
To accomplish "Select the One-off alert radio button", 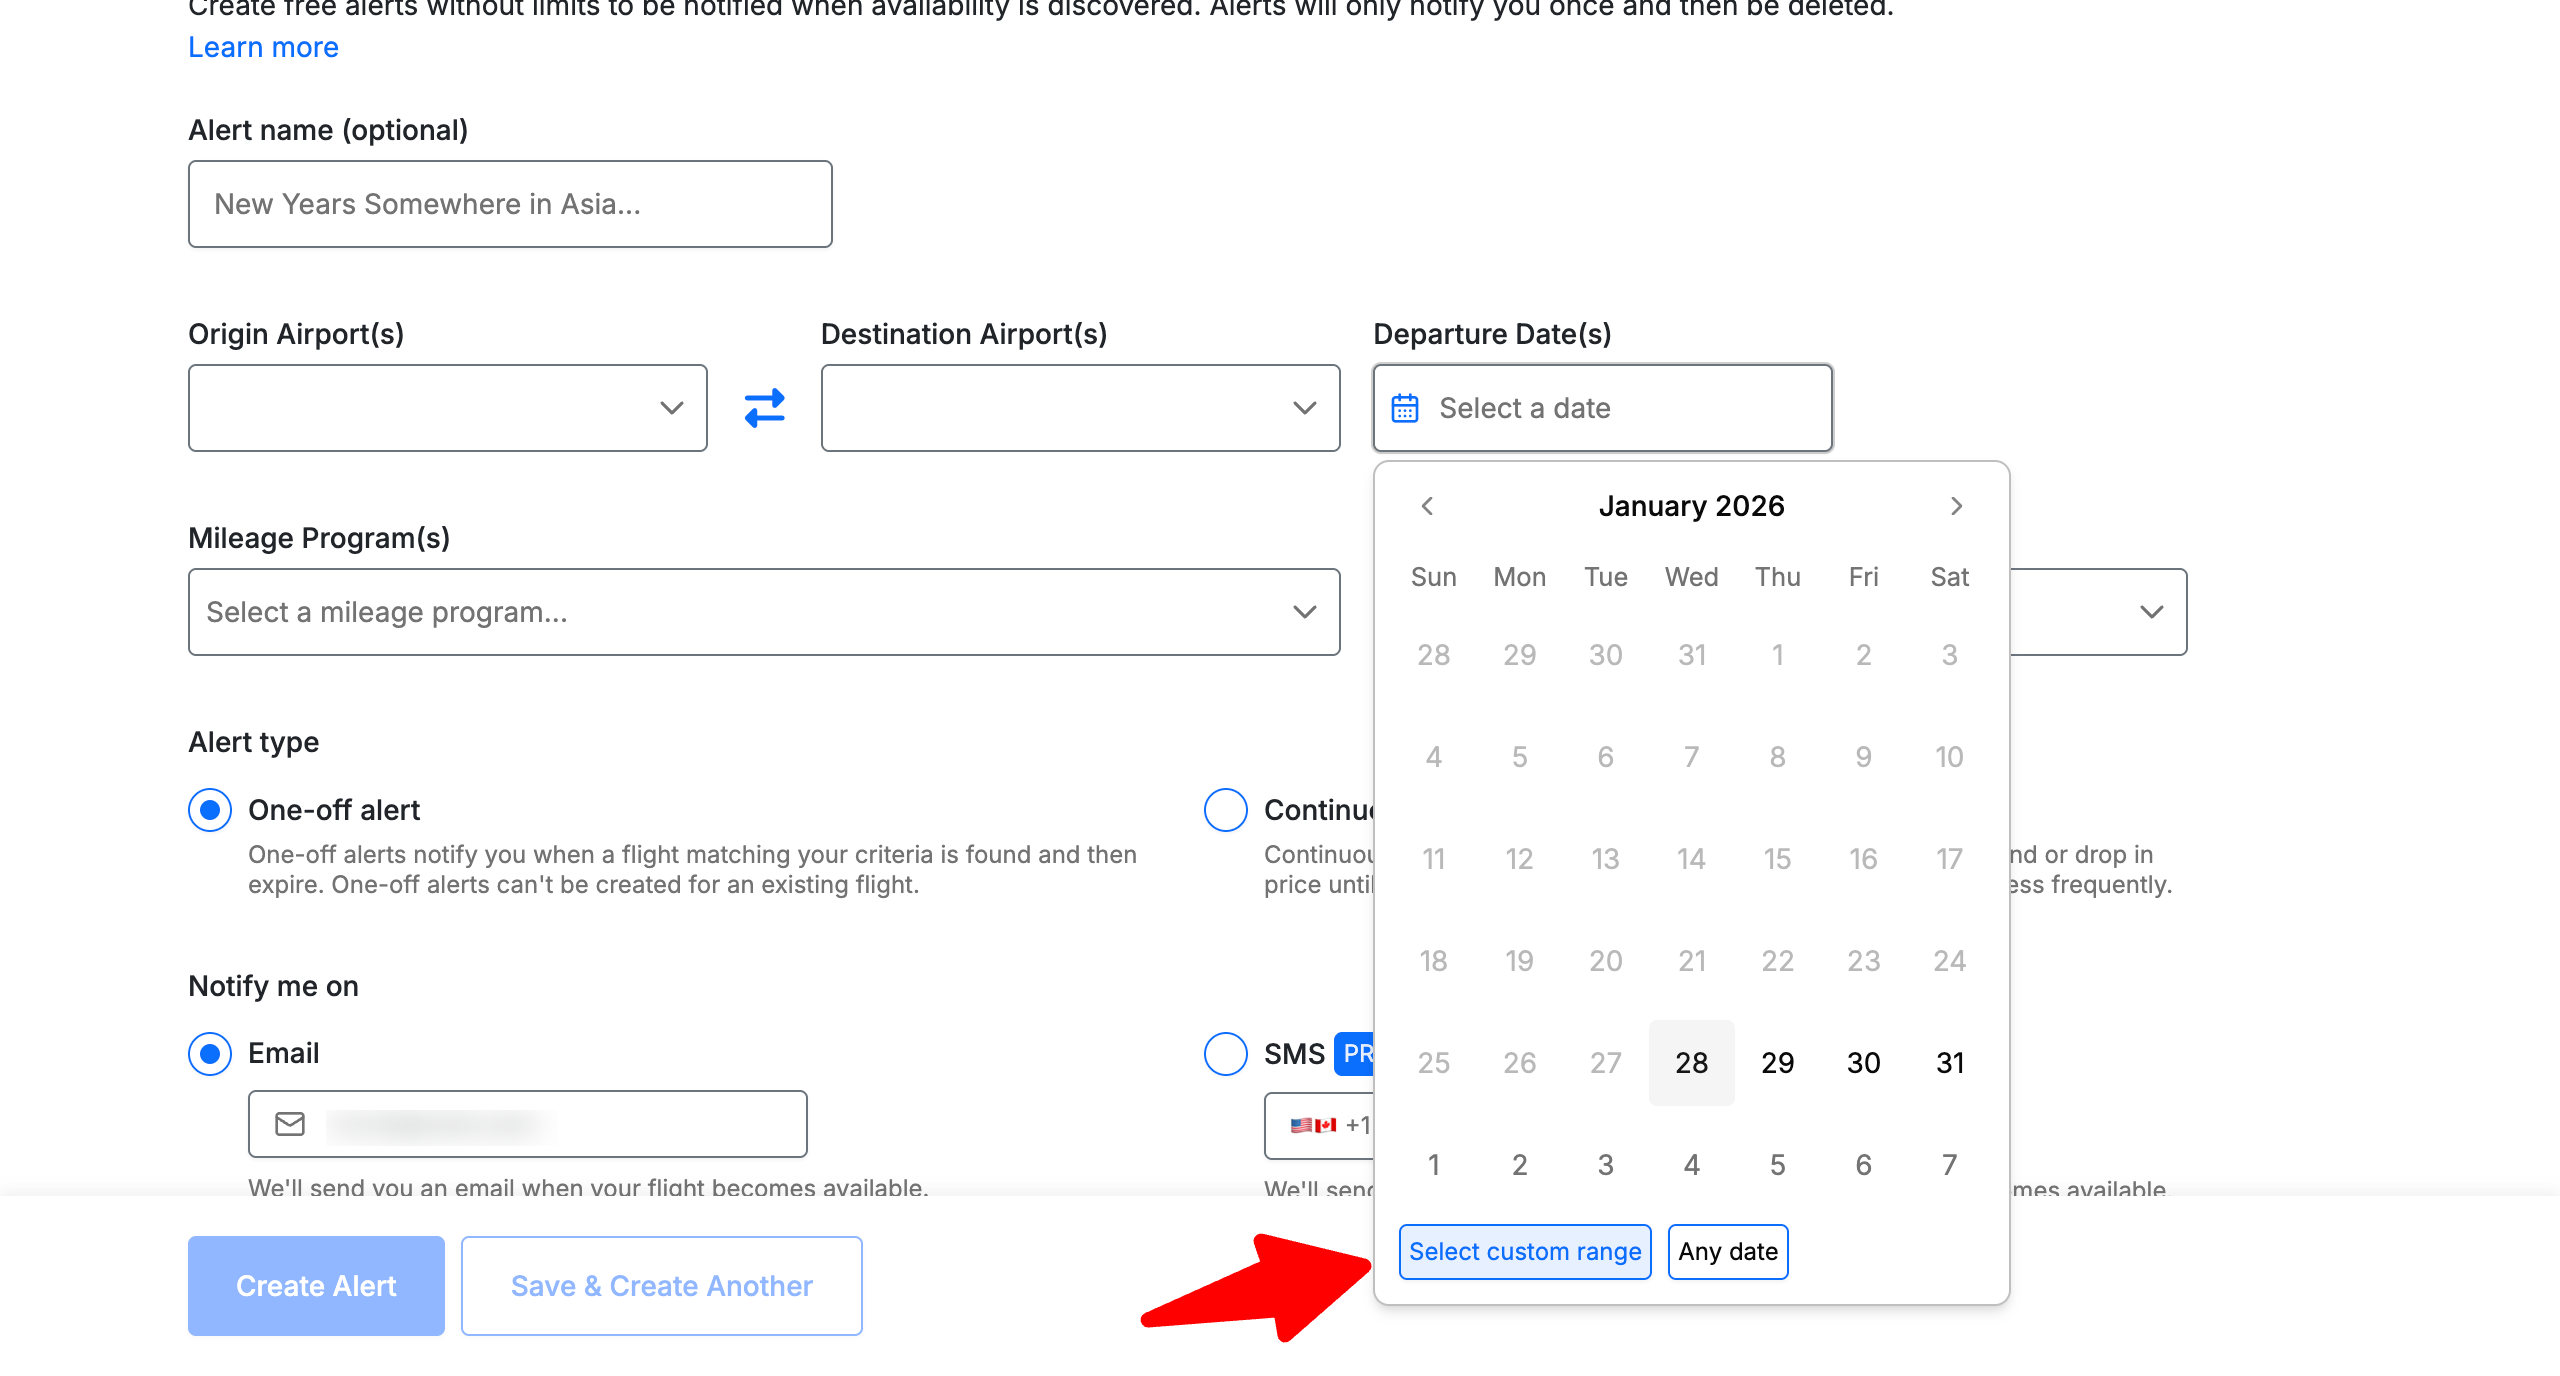I will (210, 810).
